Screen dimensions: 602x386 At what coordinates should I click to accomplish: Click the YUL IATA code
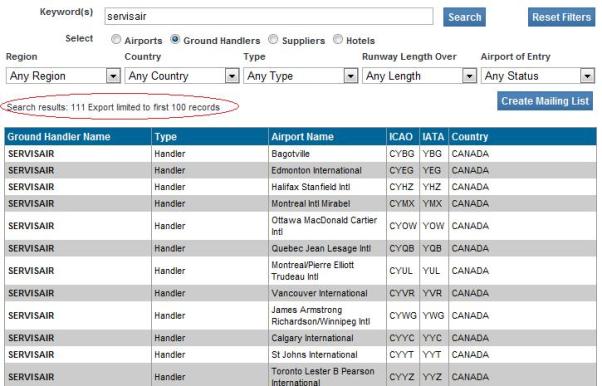[x=431, y=270]
